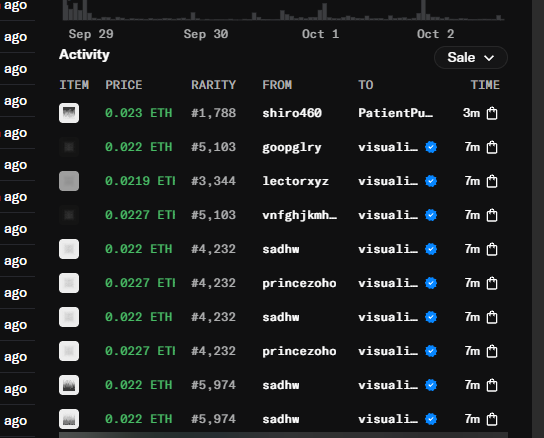Open the item thumbnail in goopglry row
The width and height of the screenshot is (544, 438).
click(x=69, y=147)
